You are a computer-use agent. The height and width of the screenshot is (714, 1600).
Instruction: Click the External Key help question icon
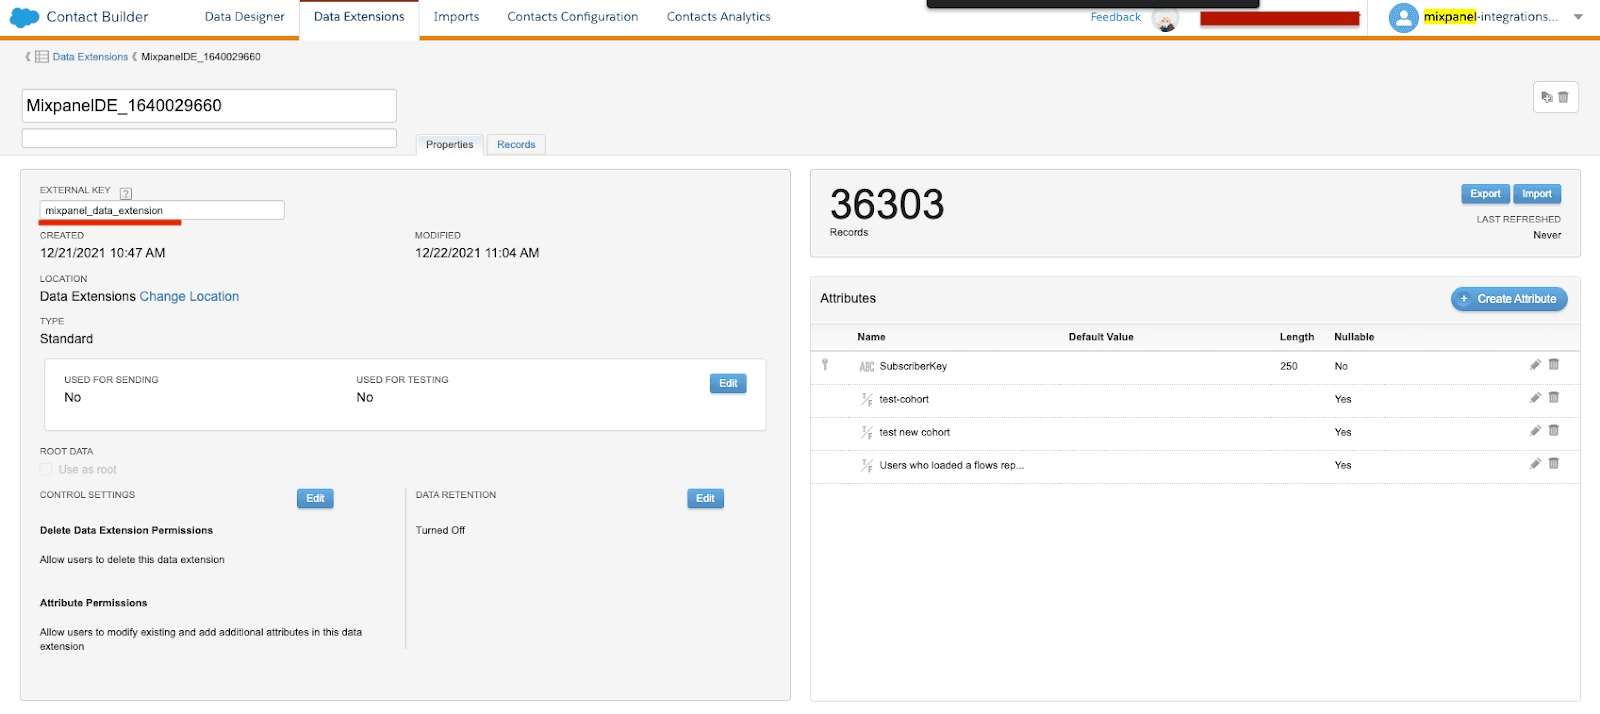(126, 193)
